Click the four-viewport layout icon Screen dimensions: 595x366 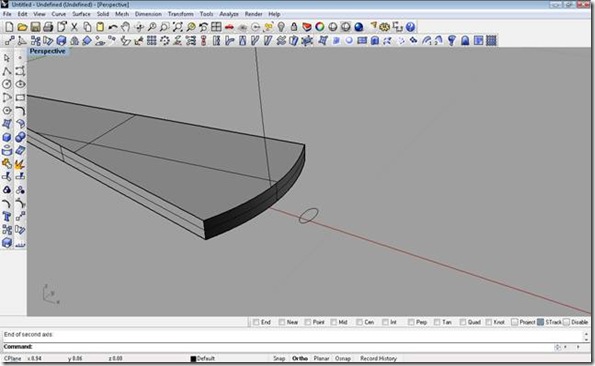[216, 27]
